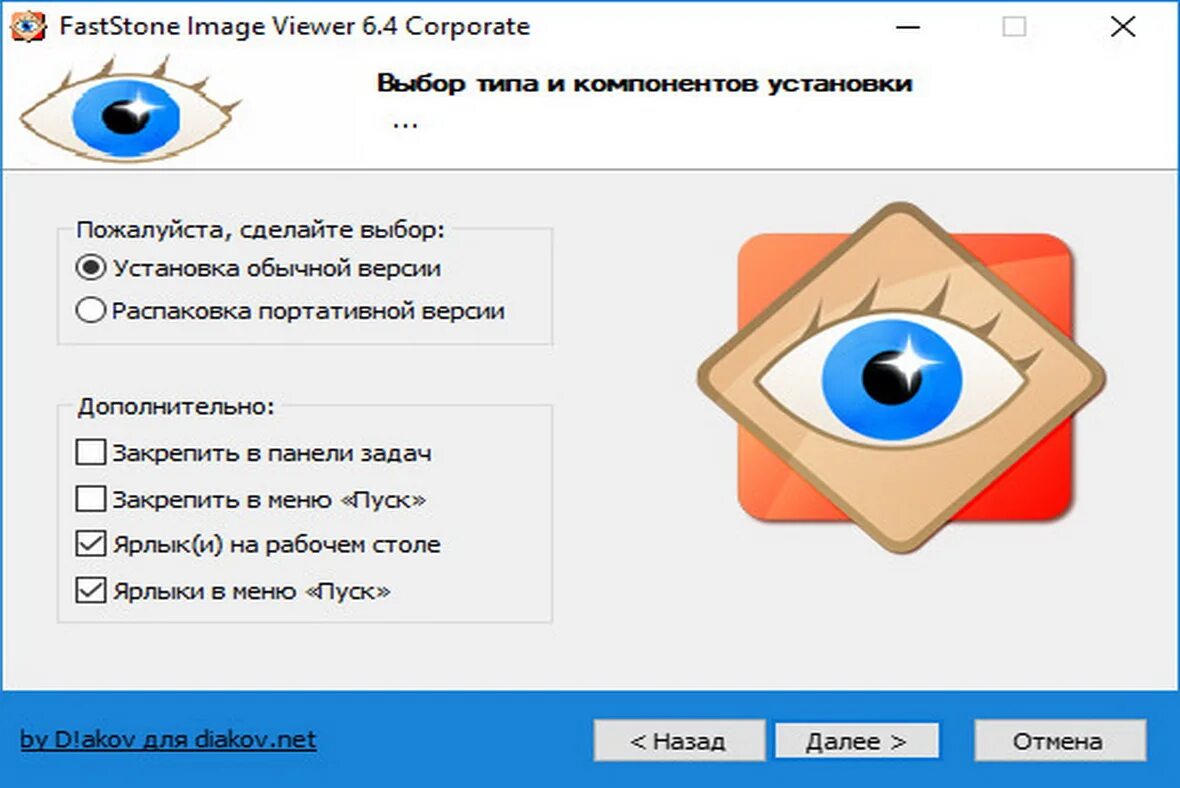This screenshot has height=788, width=1180.
Task: Click the Пожалуйста, сделайте выбор group label
Action: (260, 229)
